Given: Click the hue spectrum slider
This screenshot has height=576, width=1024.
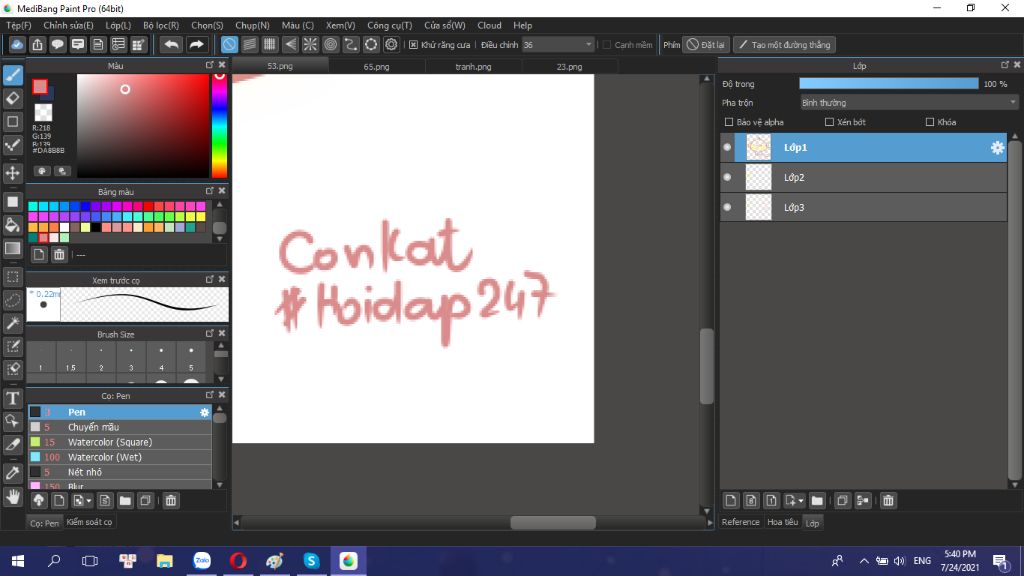Looking at the screenshot, I should tap(219, 125).
